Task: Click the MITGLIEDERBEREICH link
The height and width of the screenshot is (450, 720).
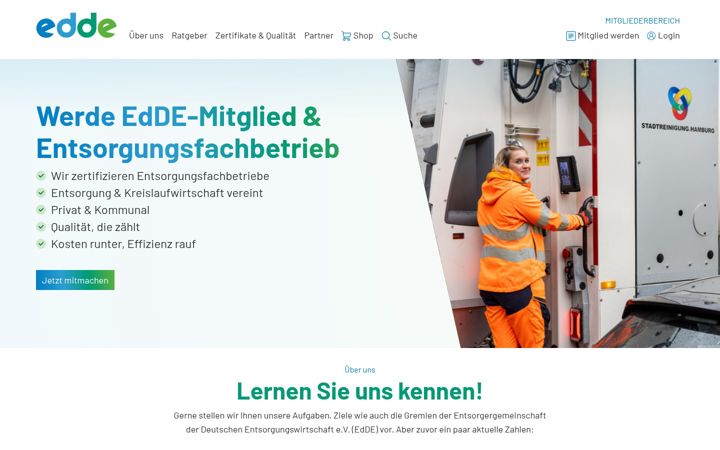Action: (642, 21)
